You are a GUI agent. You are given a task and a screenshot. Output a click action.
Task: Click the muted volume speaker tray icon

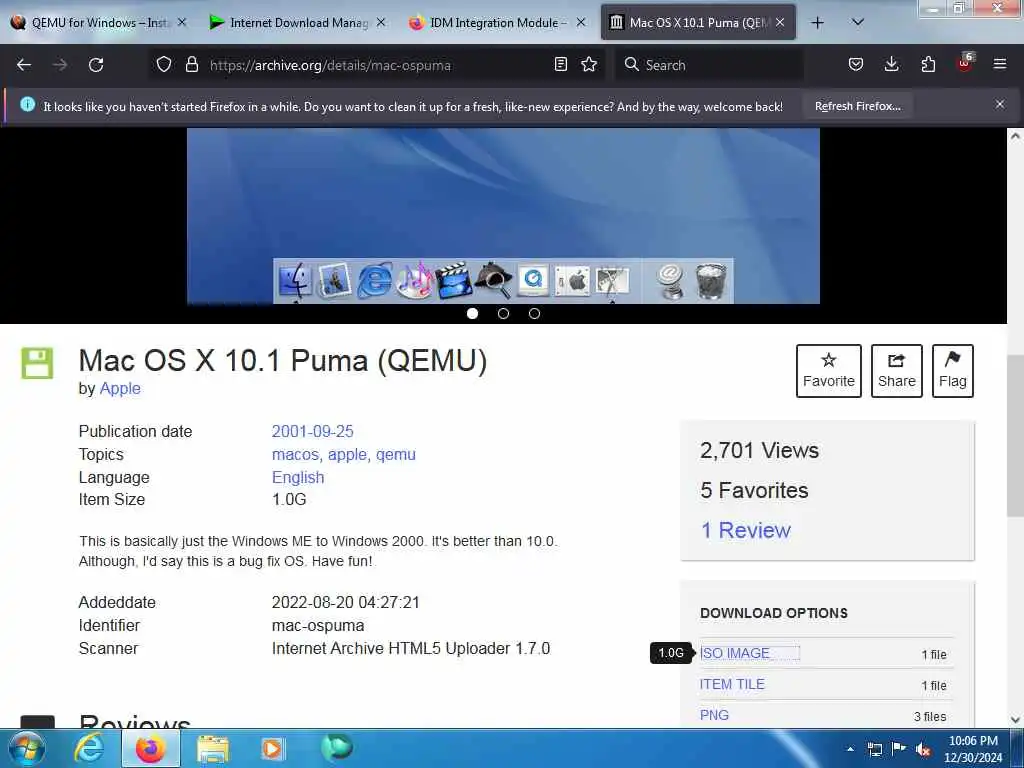923,750
